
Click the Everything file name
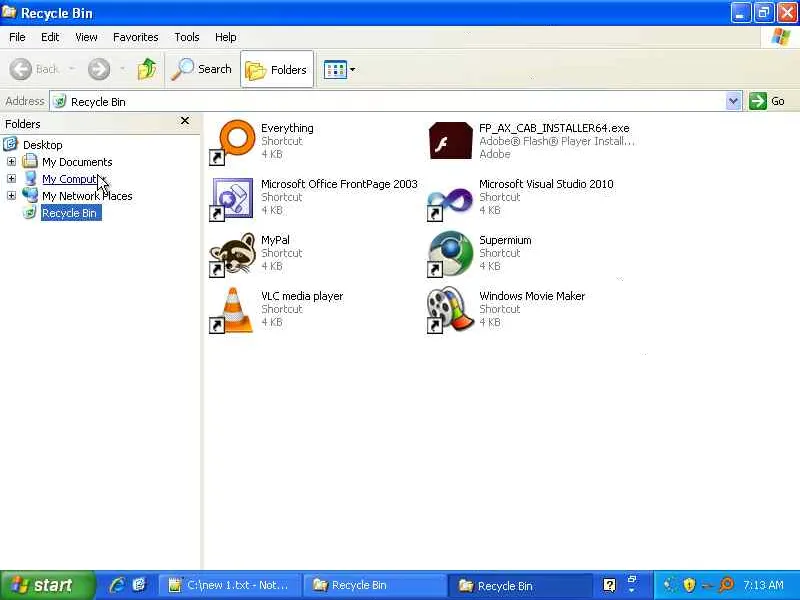coord(287,128)
